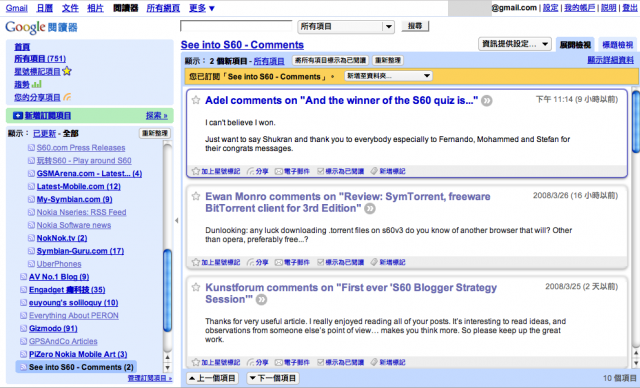
Task: Click the sidebar scrollbar blue thumb
Action: [167, 290]
